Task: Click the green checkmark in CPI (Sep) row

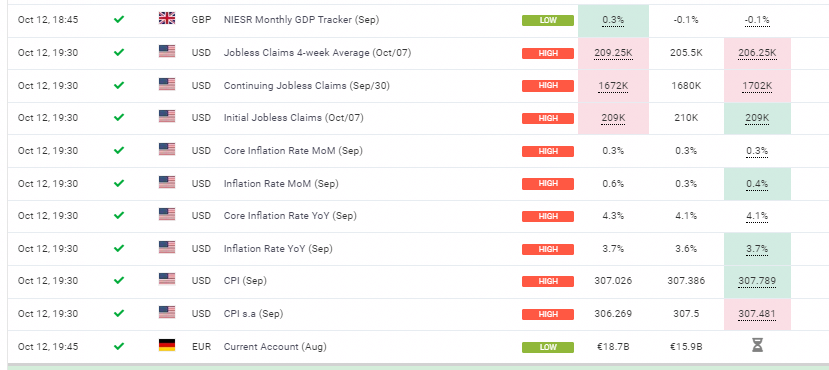Action: [x=119, y=281]
